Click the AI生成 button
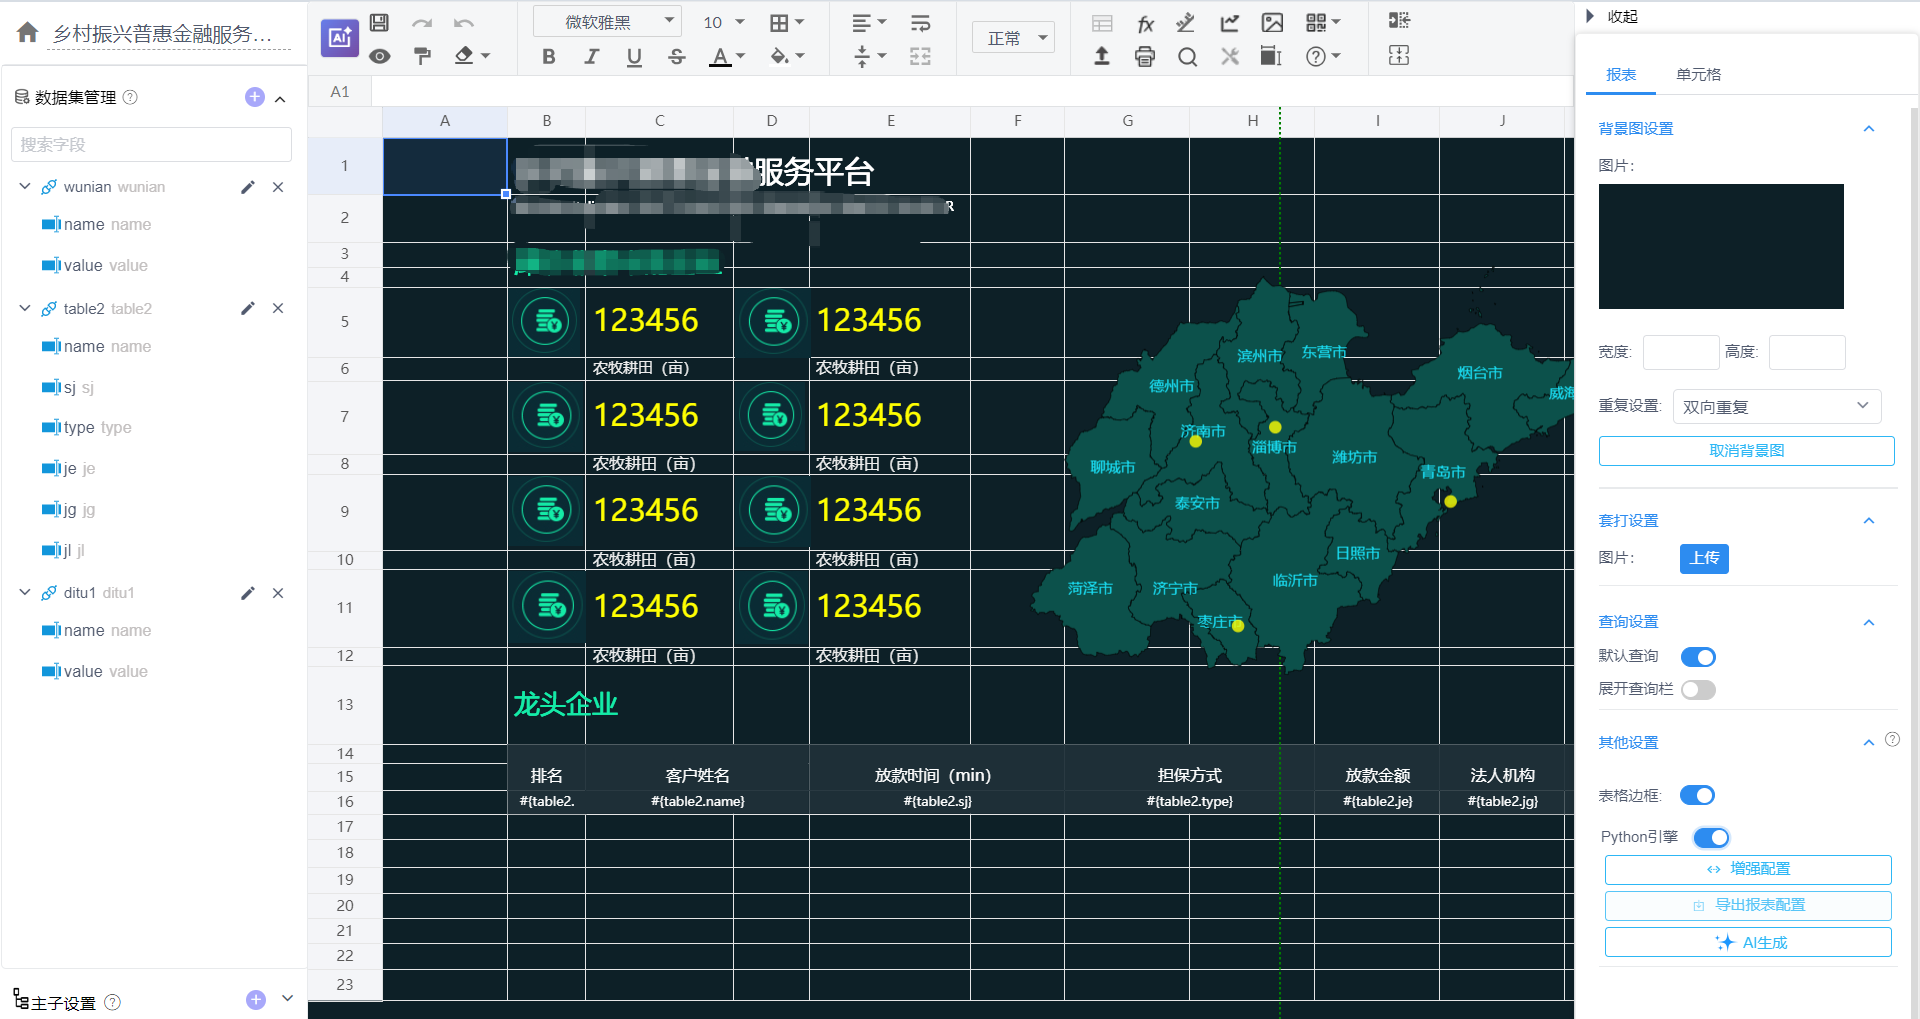This screenshot has width=1920, height=1019. pyautogui.click(x=1747, y=942)
